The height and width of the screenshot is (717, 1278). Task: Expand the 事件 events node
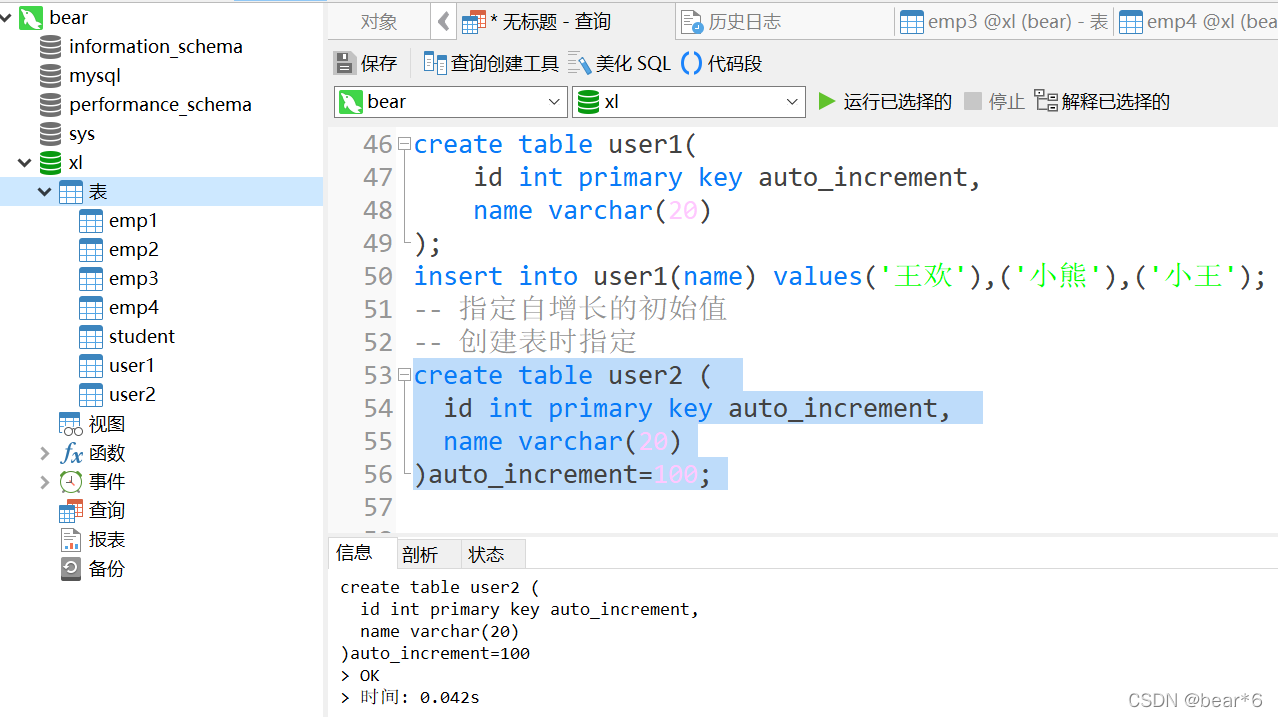44,482
